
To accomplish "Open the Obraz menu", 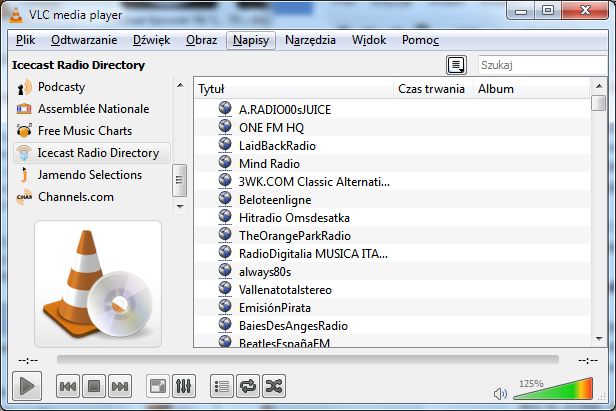I will pyautogui.click(x=202, y=40).
